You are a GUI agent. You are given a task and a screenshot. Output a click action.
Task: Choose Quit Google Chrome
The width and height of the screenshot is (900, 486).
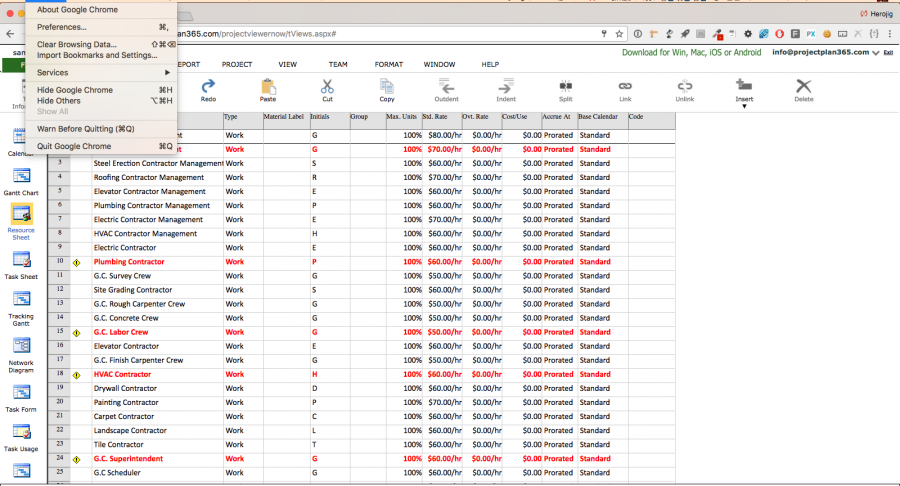click(x=101, y=146)
